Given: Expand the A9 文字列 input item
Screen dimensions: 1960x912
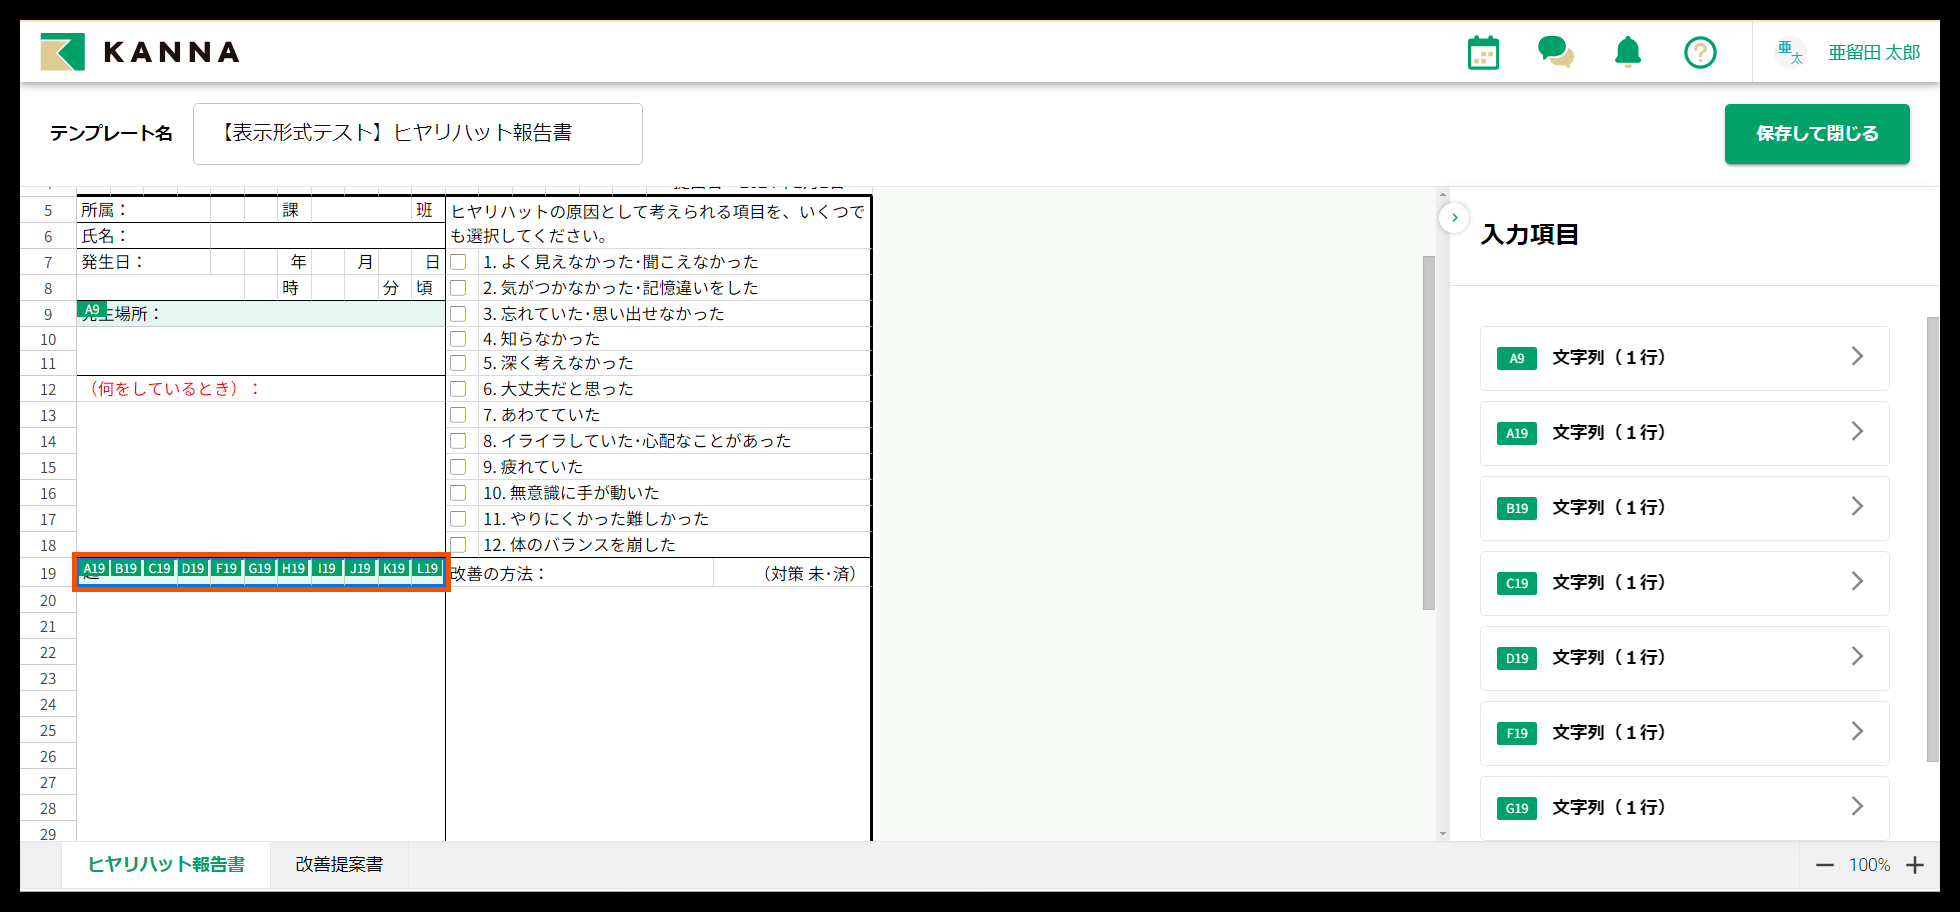Looking at the screenshot, I should pos(1684,358).
